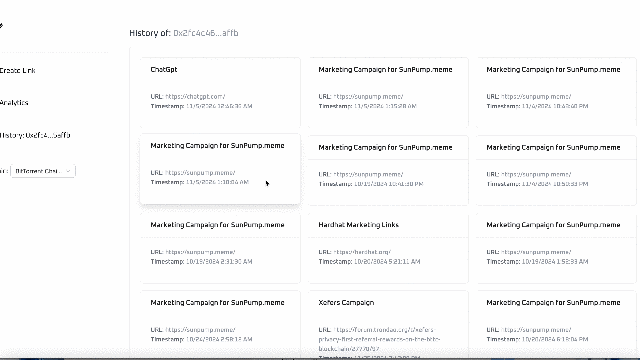640x360 pixels.
Task: Open the Hardhat Marketing Links card title
Action: 358,225
